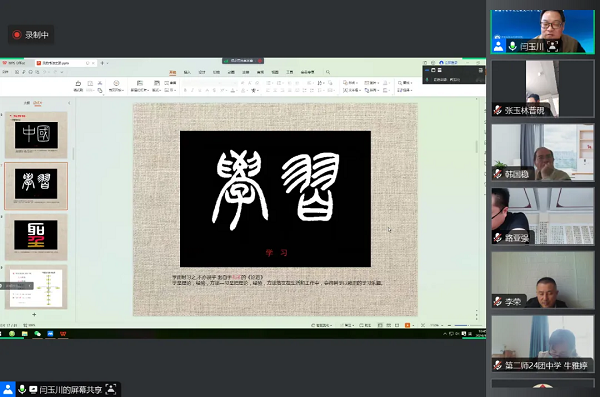
Task: Open the 新建幻灯片 dropdown
Action: [140, 90]
